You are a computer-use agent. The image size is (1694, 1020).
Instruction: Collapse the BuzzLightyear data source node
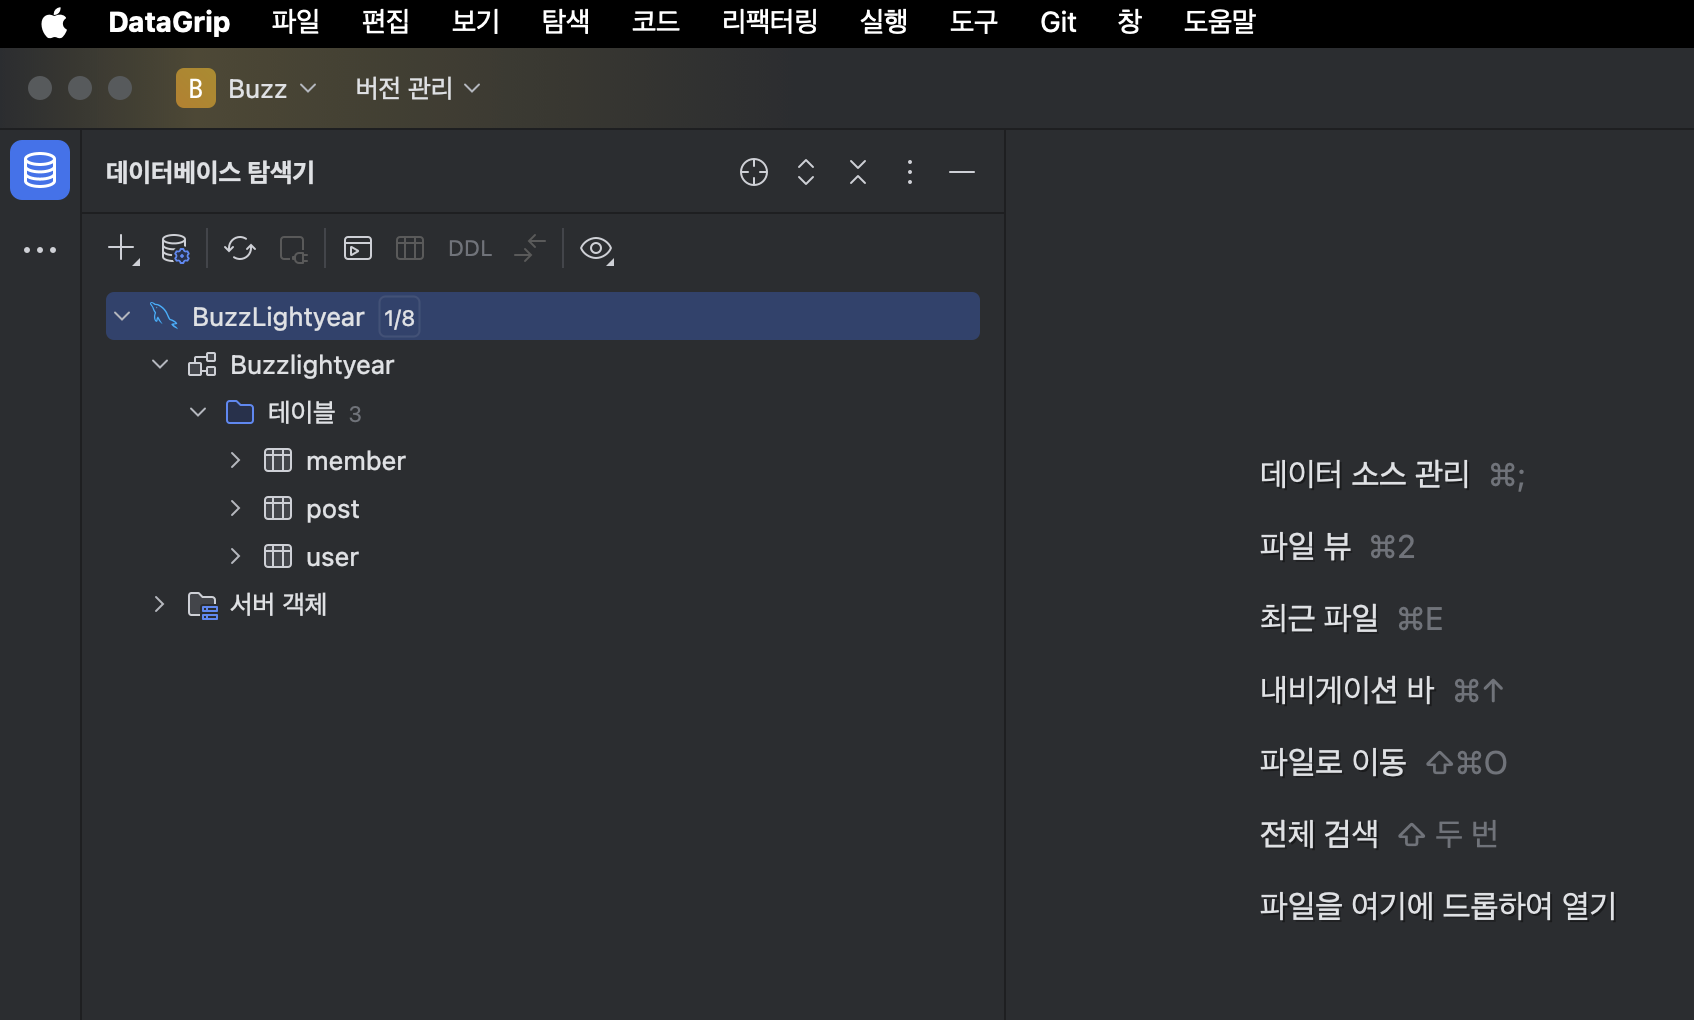coord(122,316)
